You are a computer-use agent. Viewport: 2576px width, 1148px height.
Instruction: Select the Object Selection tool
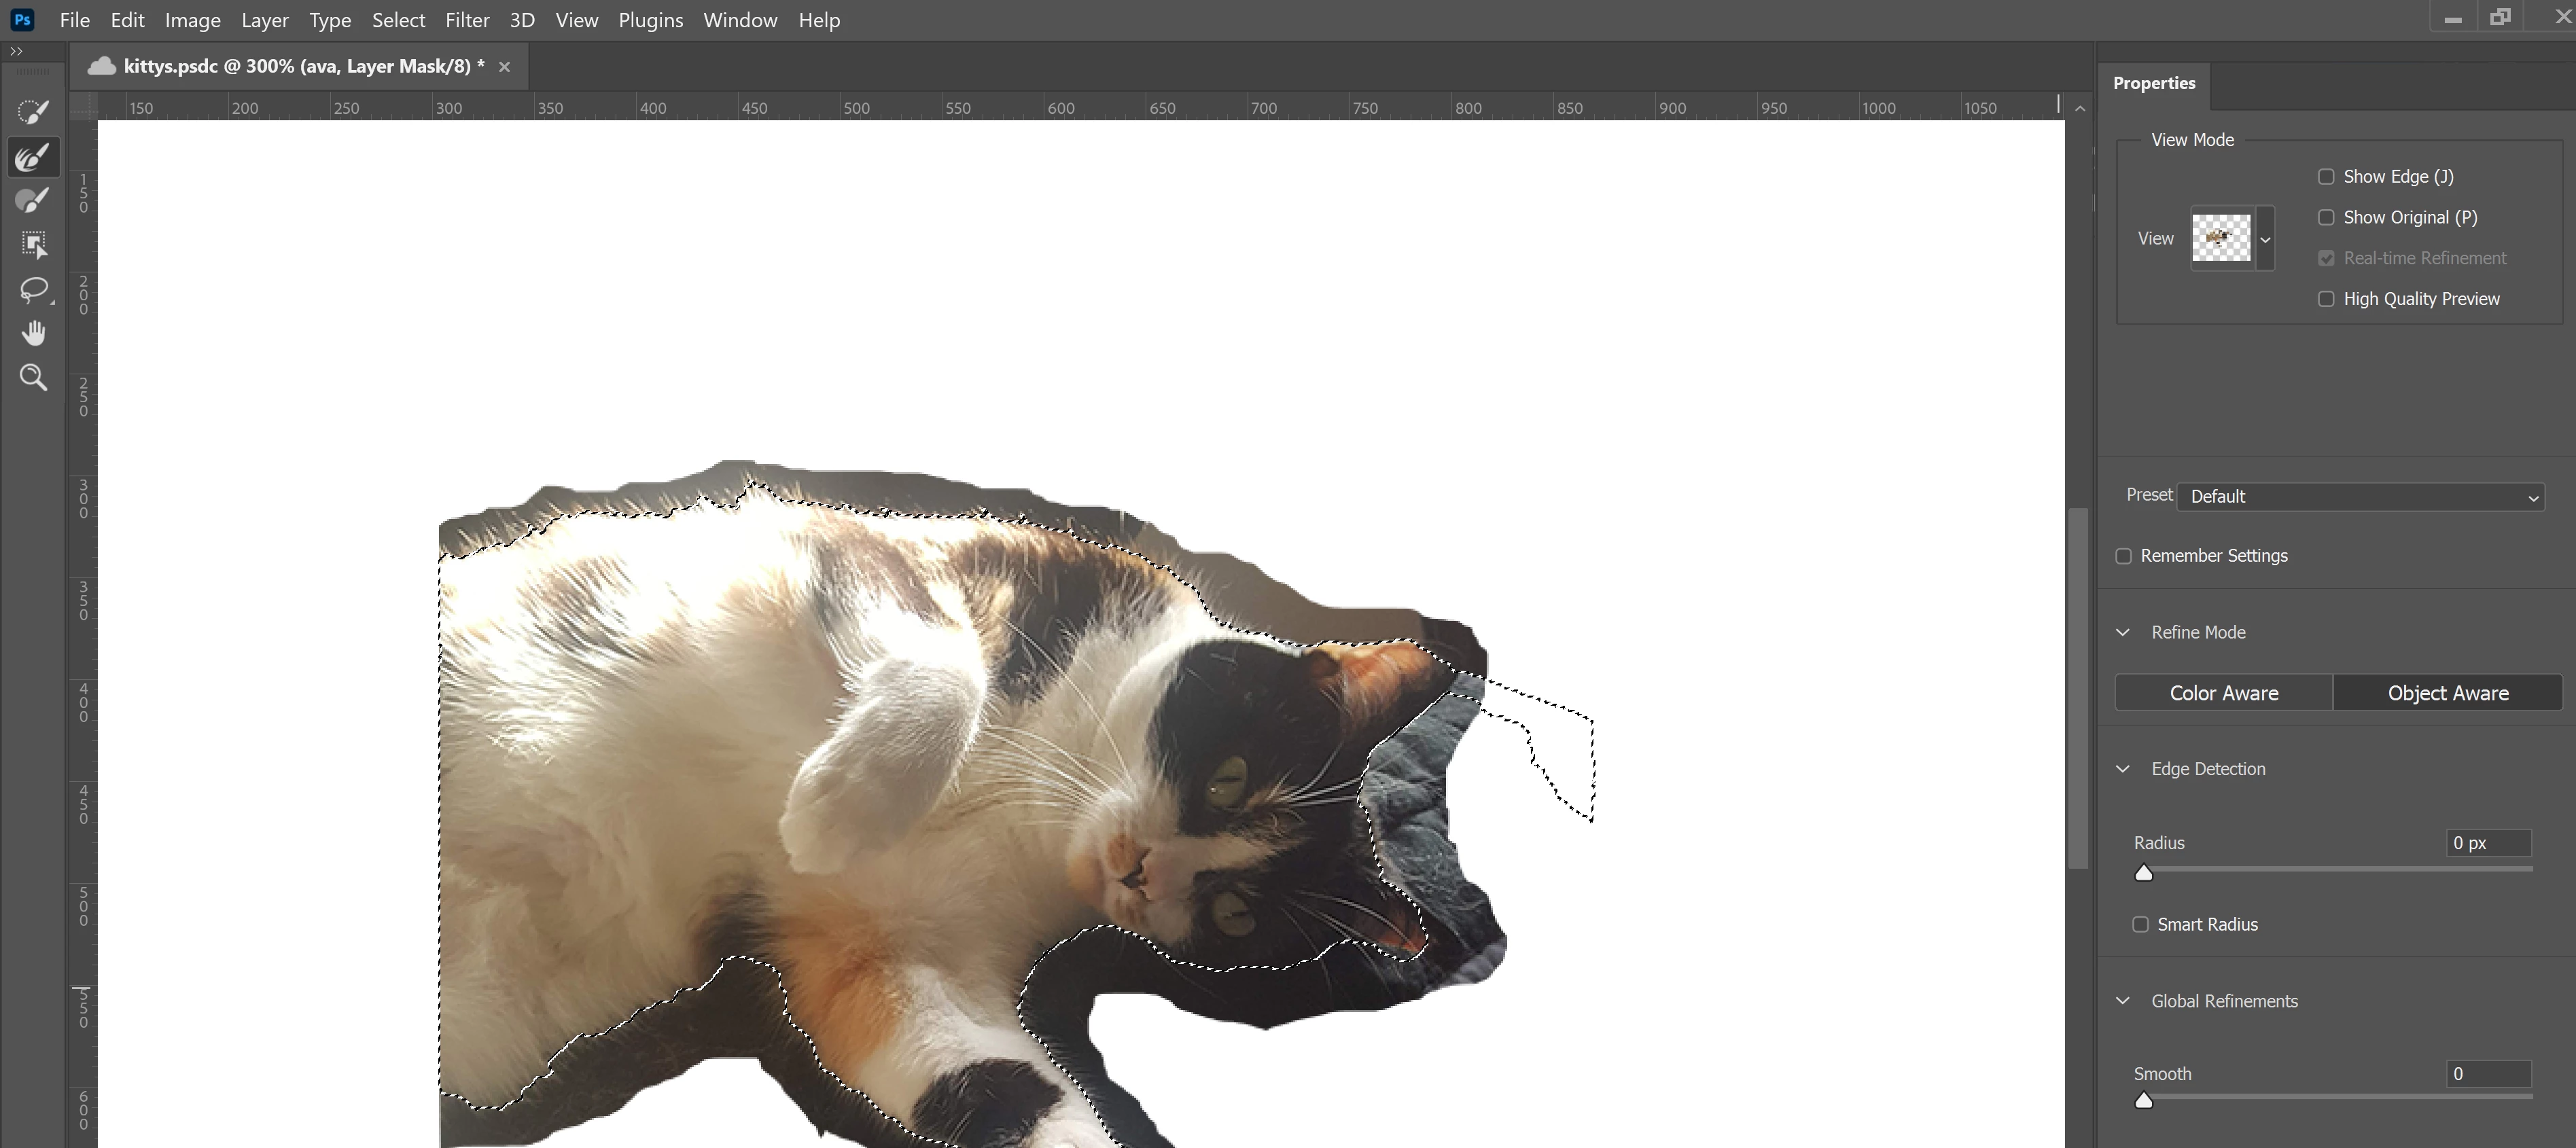[33, 245]
